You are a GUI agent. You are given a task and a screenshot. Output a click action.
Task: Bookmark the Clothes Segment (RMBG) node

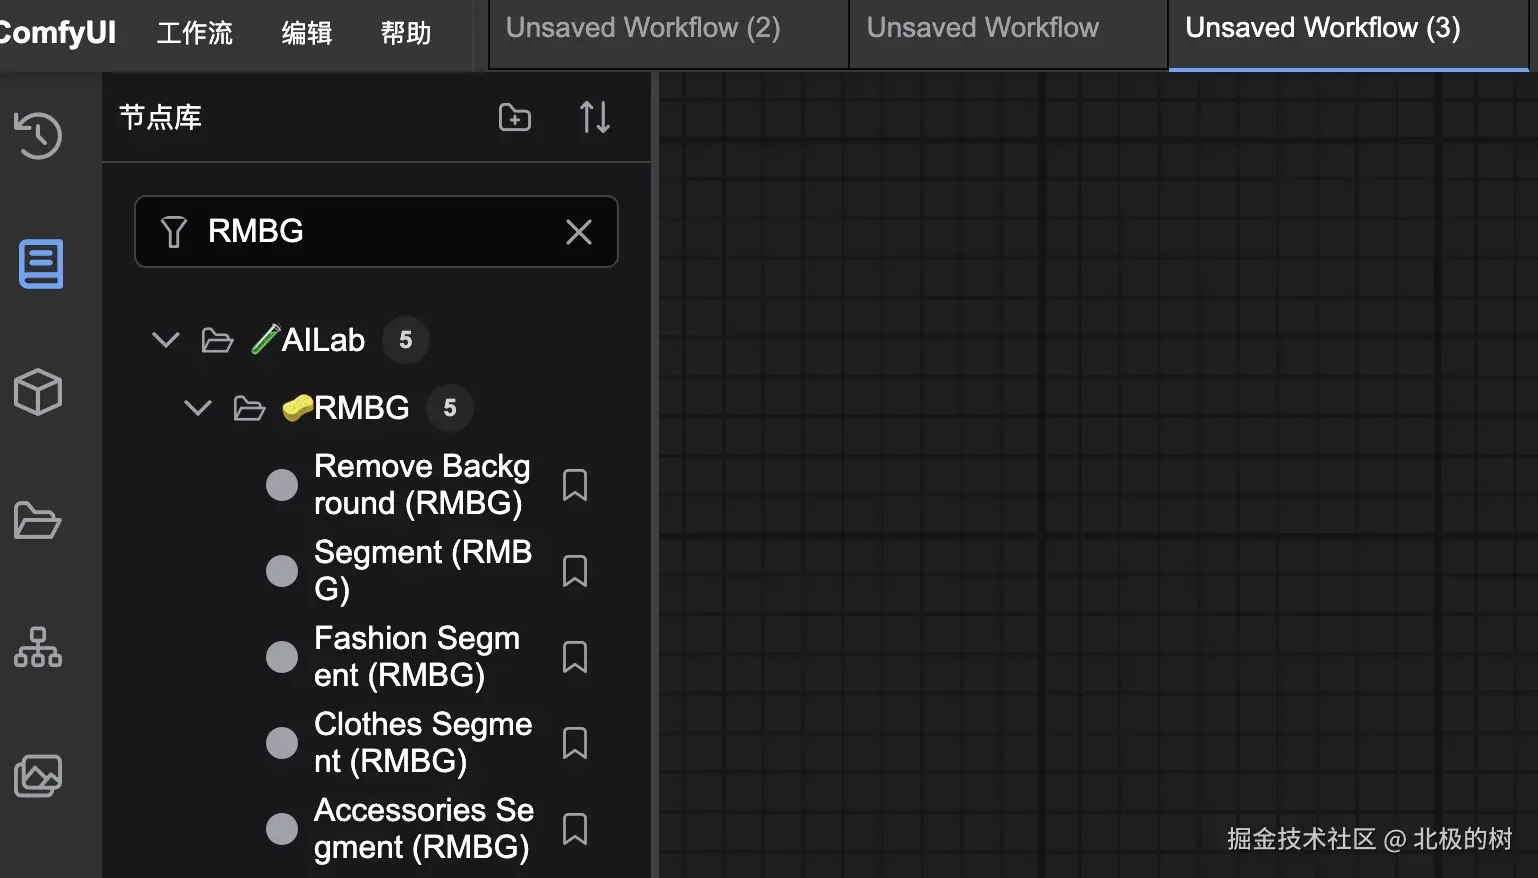coord(575,743)
